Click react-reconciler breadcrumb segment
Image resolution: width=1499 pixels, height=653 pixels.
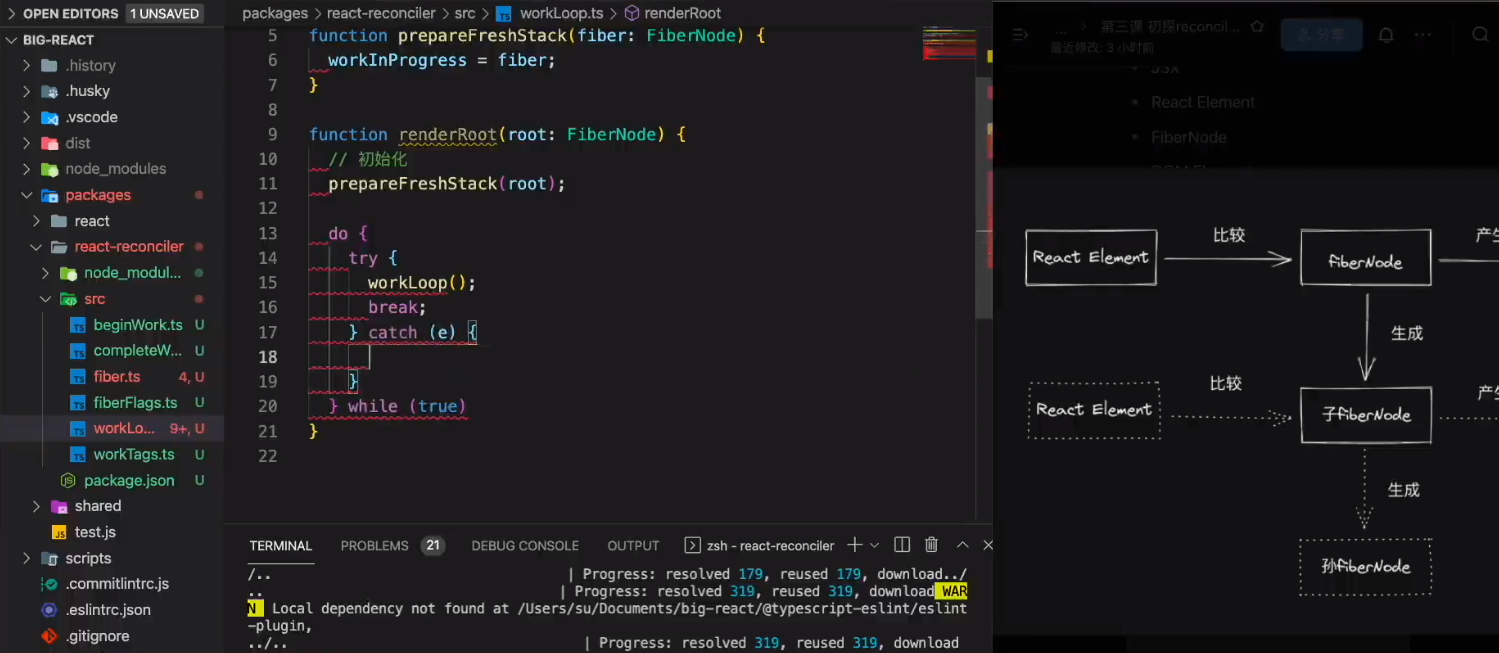coord(382,13)
